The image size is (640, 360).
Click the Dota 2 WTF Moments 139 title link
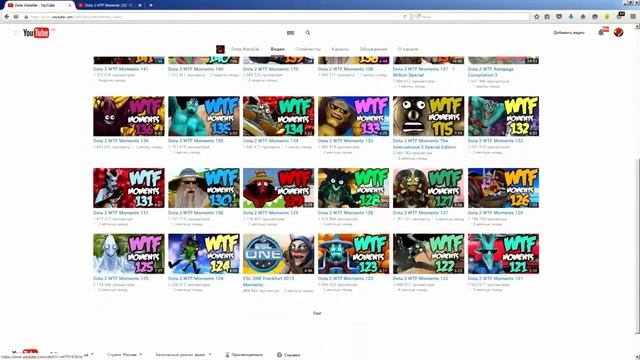click(x=271, y=69)
